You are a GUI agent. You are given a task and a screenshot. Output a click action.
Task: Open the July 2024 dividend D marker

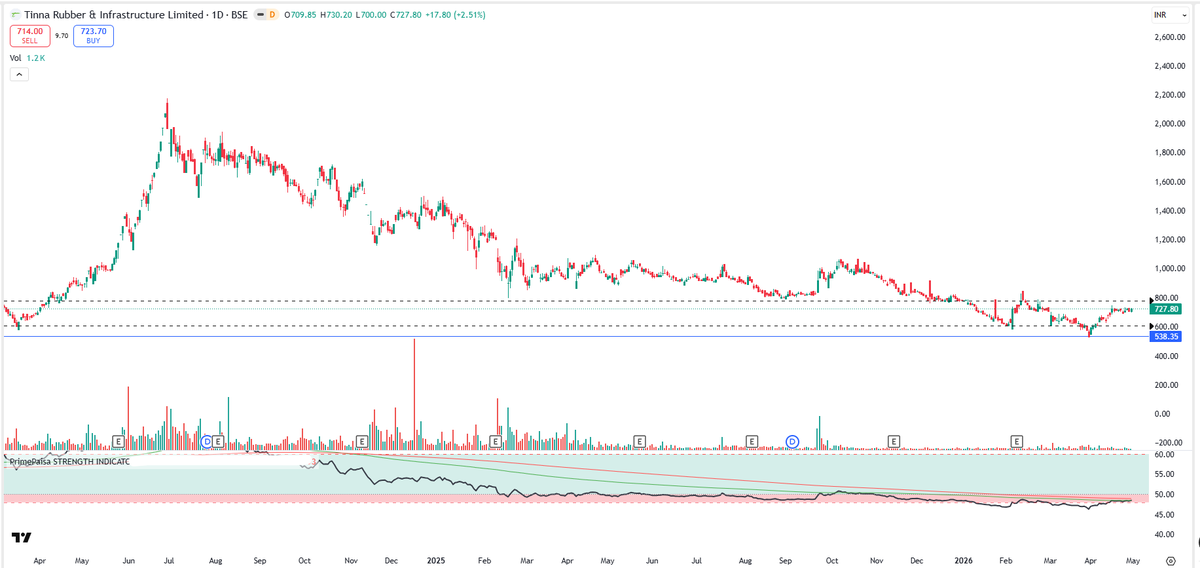(207, 440)
